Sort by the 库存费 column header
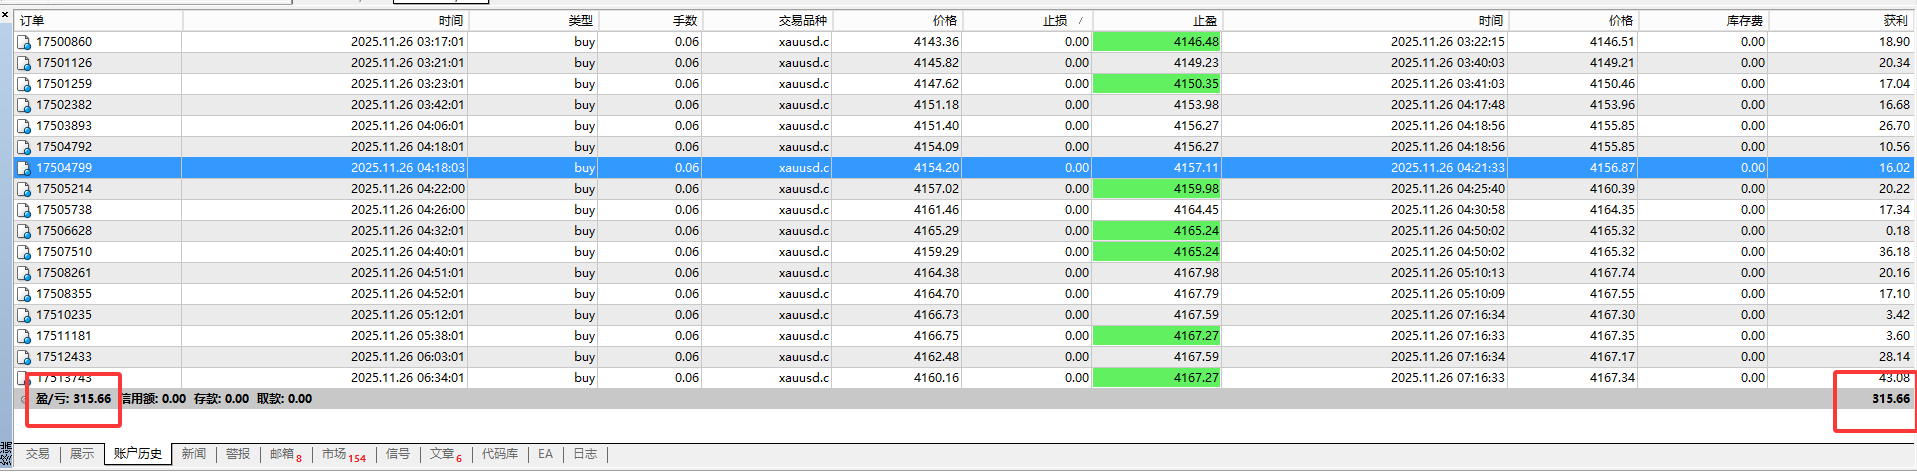The image size is (1917, 472). point(1703,20)
